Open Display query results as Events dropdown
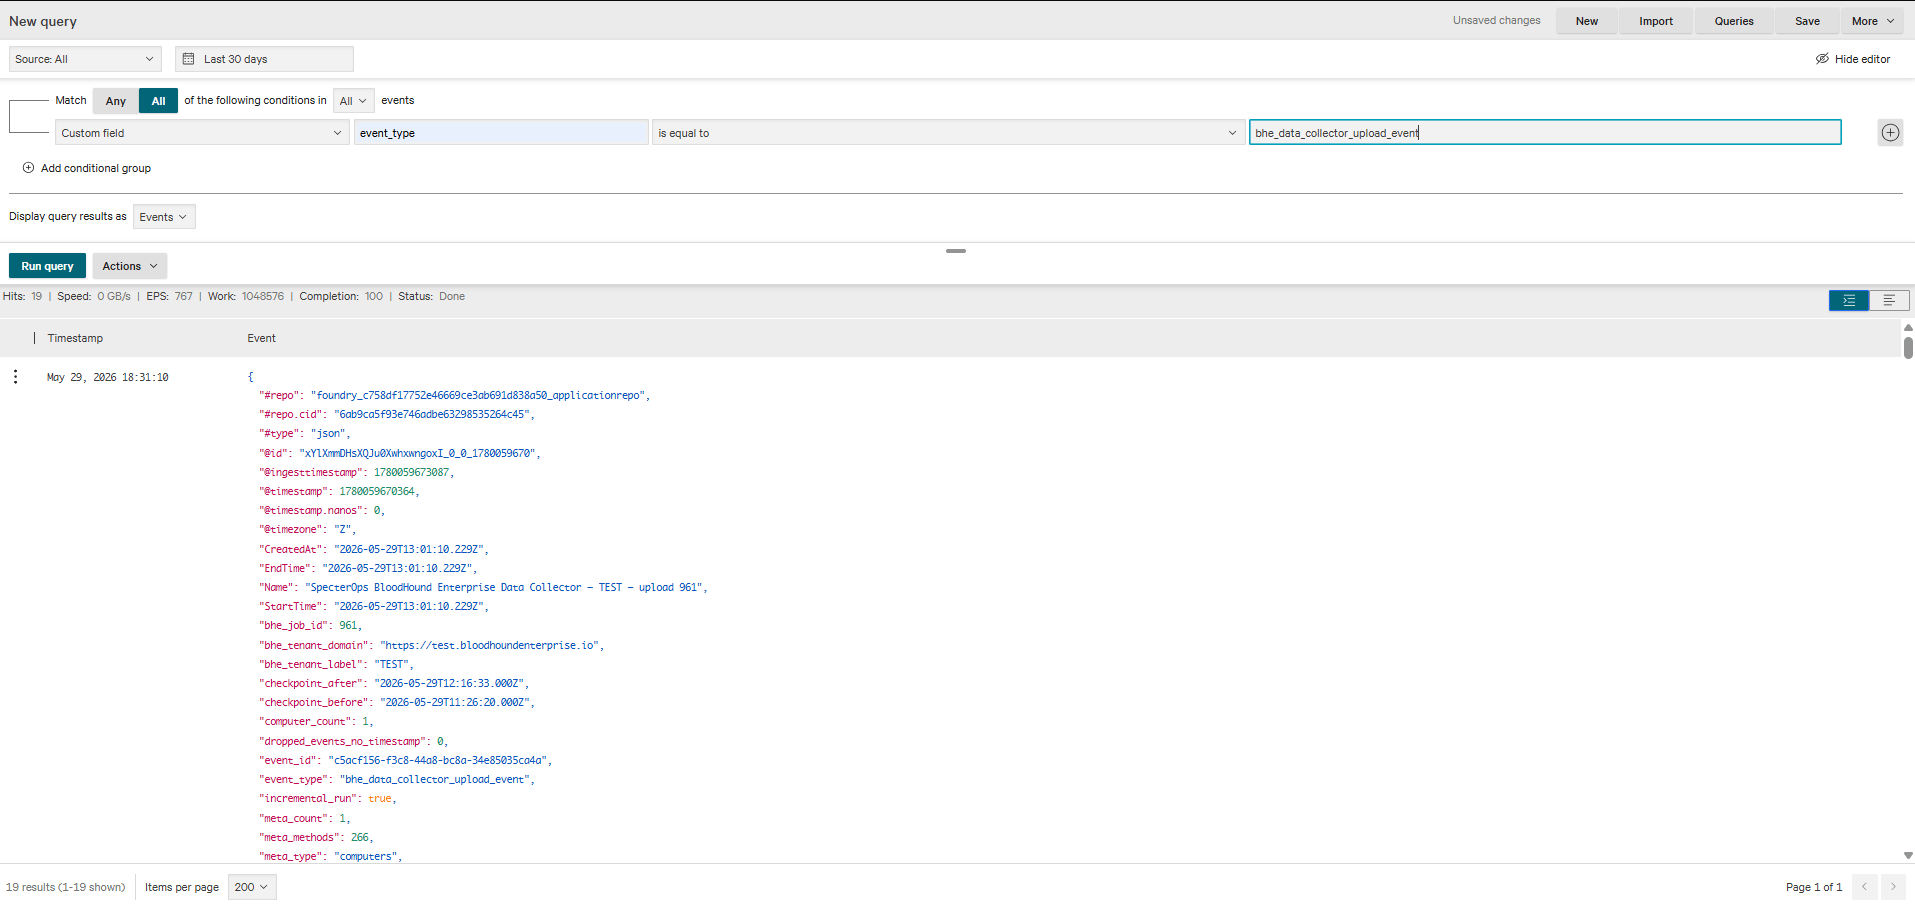 (164, 217)
